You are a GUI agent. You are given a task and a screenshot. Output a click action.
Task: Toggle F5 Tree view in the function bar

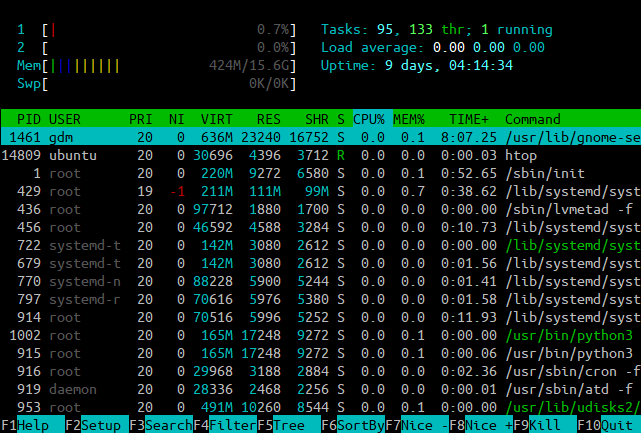click(289, 425)
